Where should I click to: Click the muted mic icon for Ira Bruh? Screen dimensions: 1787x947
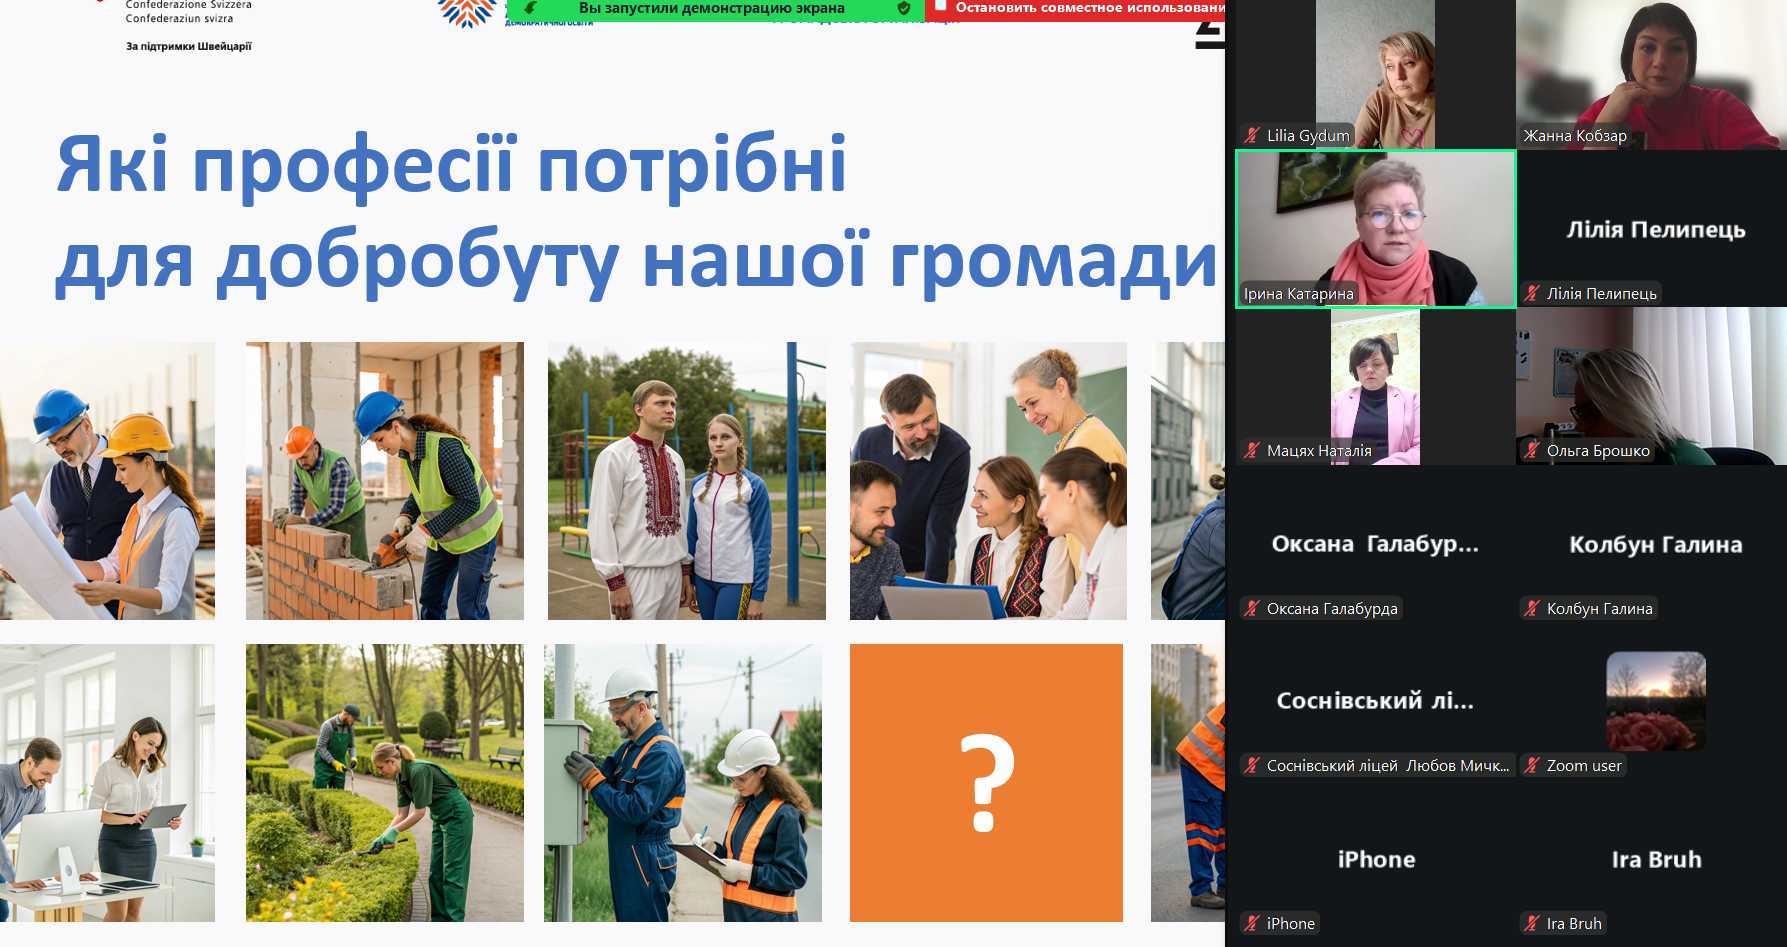[x=1531, y=924]
